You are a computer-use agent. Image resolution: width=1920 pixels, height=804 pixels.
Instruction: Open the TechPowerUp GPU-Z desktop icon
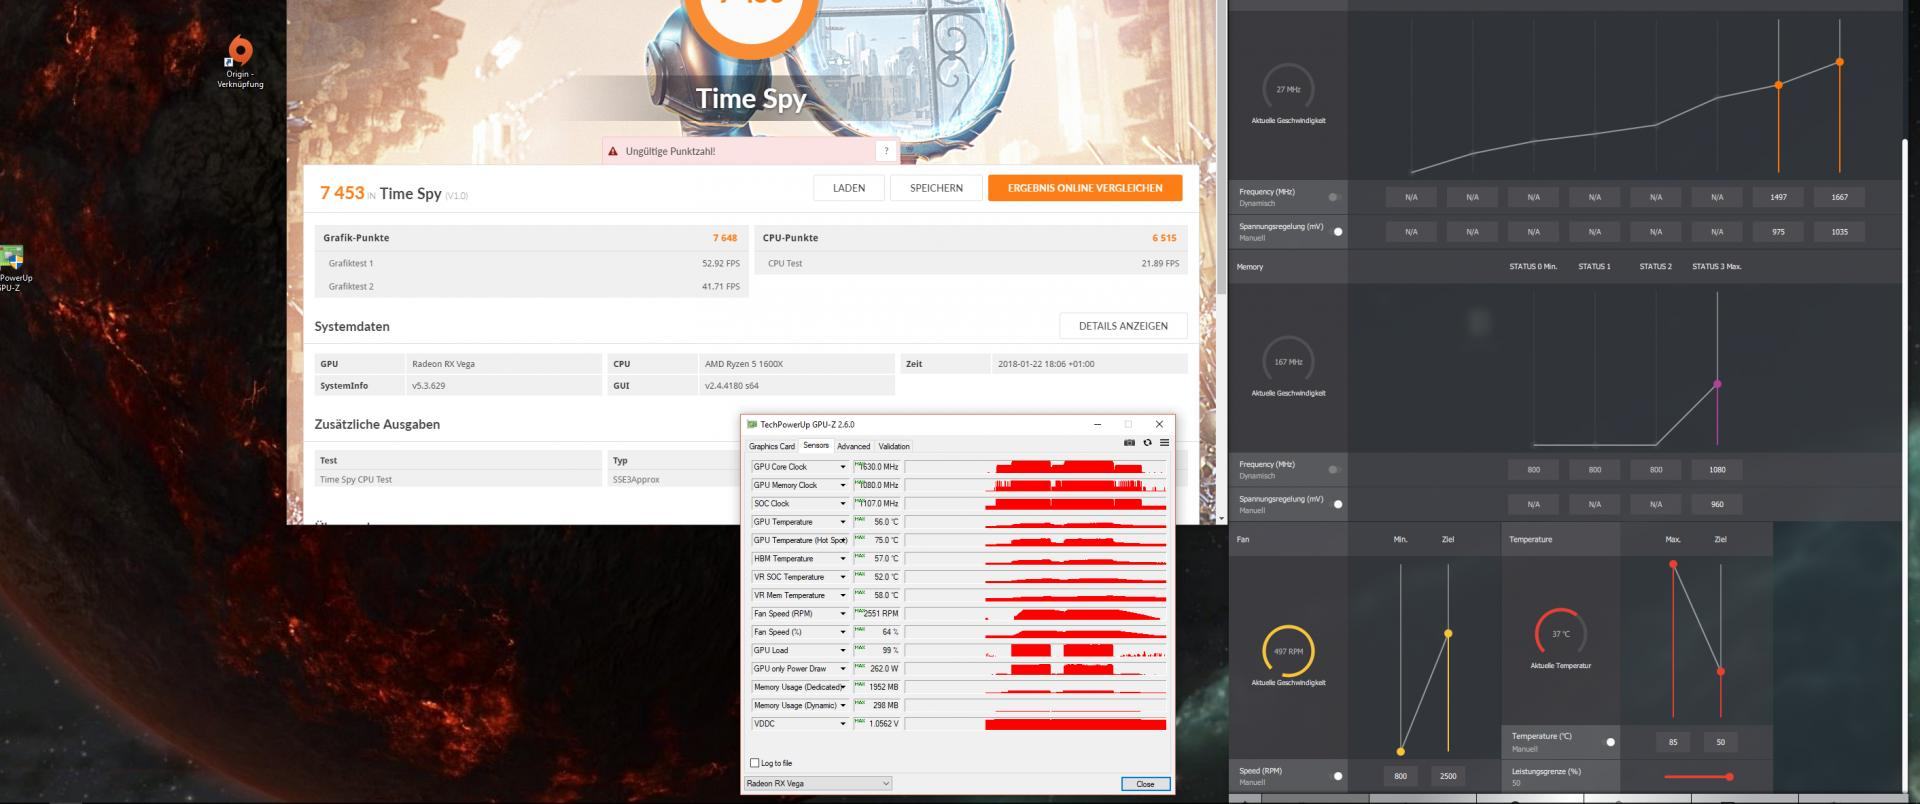pyautogui.click(x=10, y=258)
